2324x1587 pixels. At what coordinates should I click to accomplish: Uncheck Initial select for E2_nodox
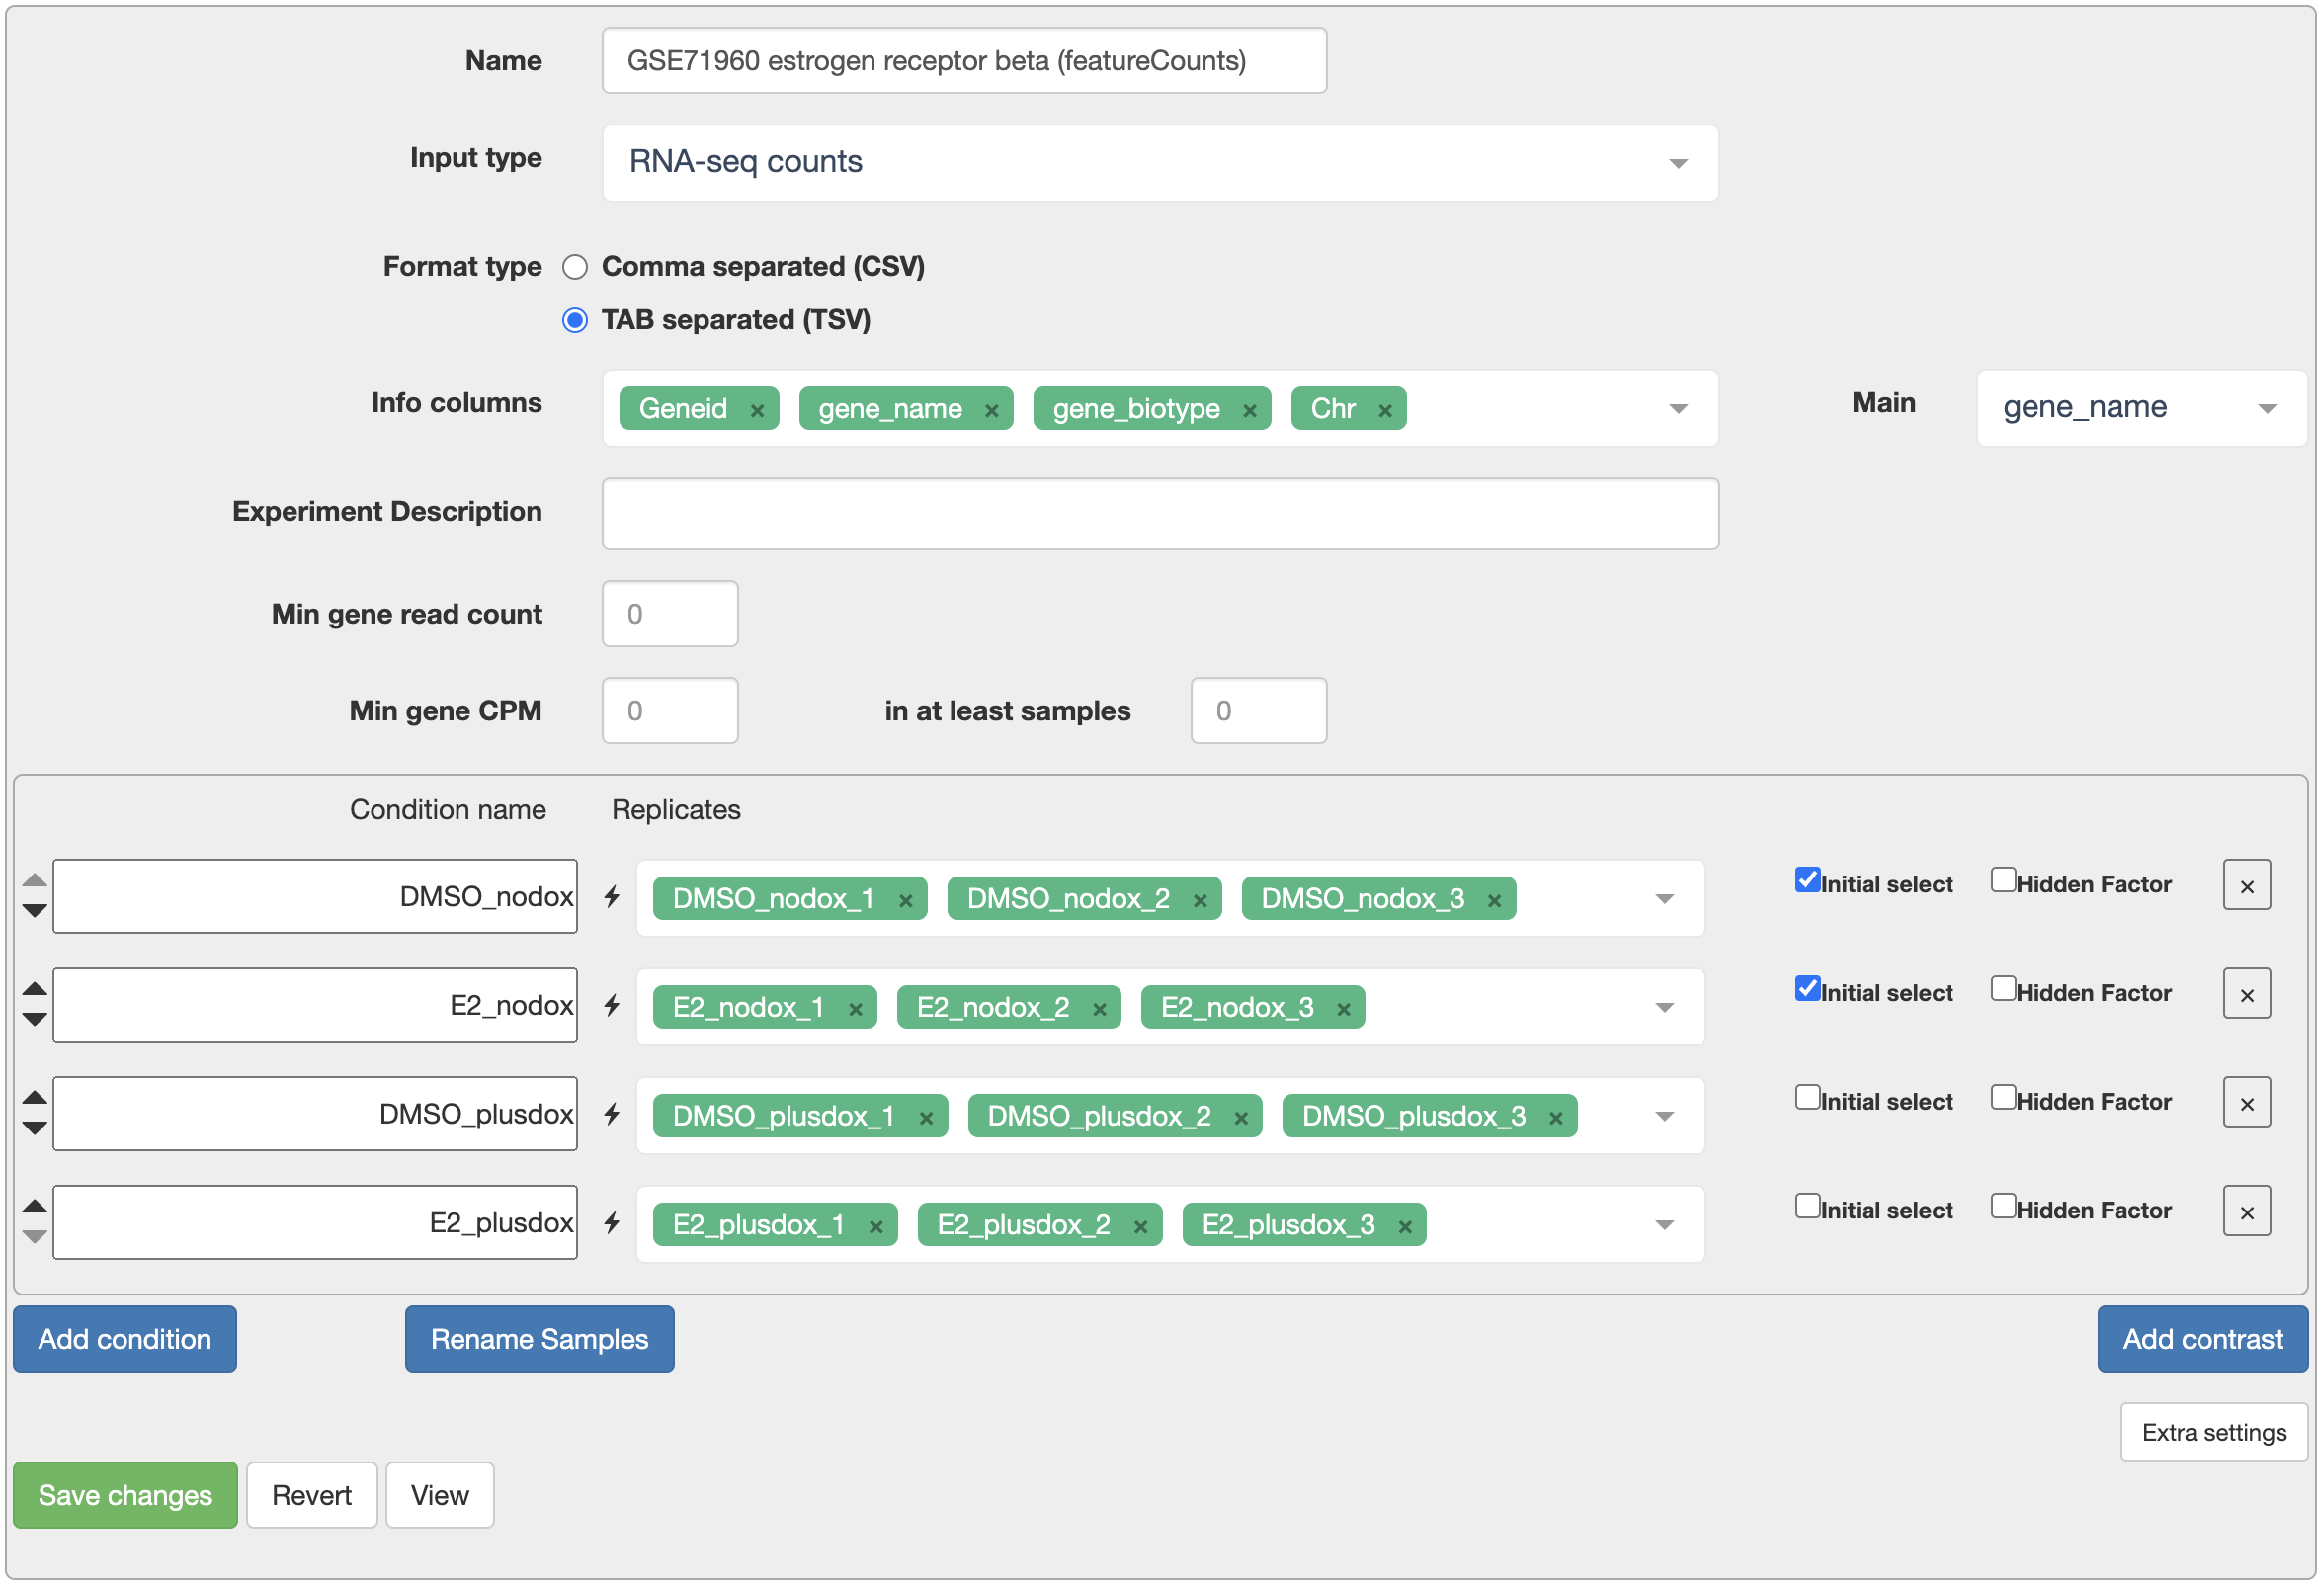(1807, 989)
